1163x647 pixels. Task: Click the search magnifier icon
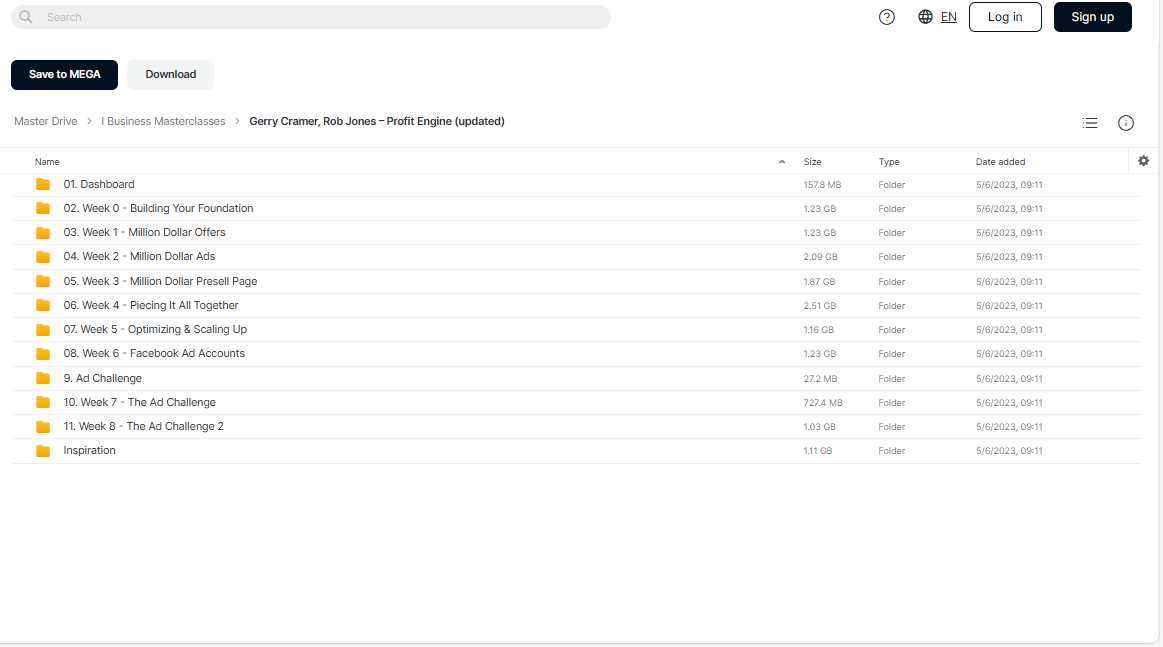click(26, 16)
